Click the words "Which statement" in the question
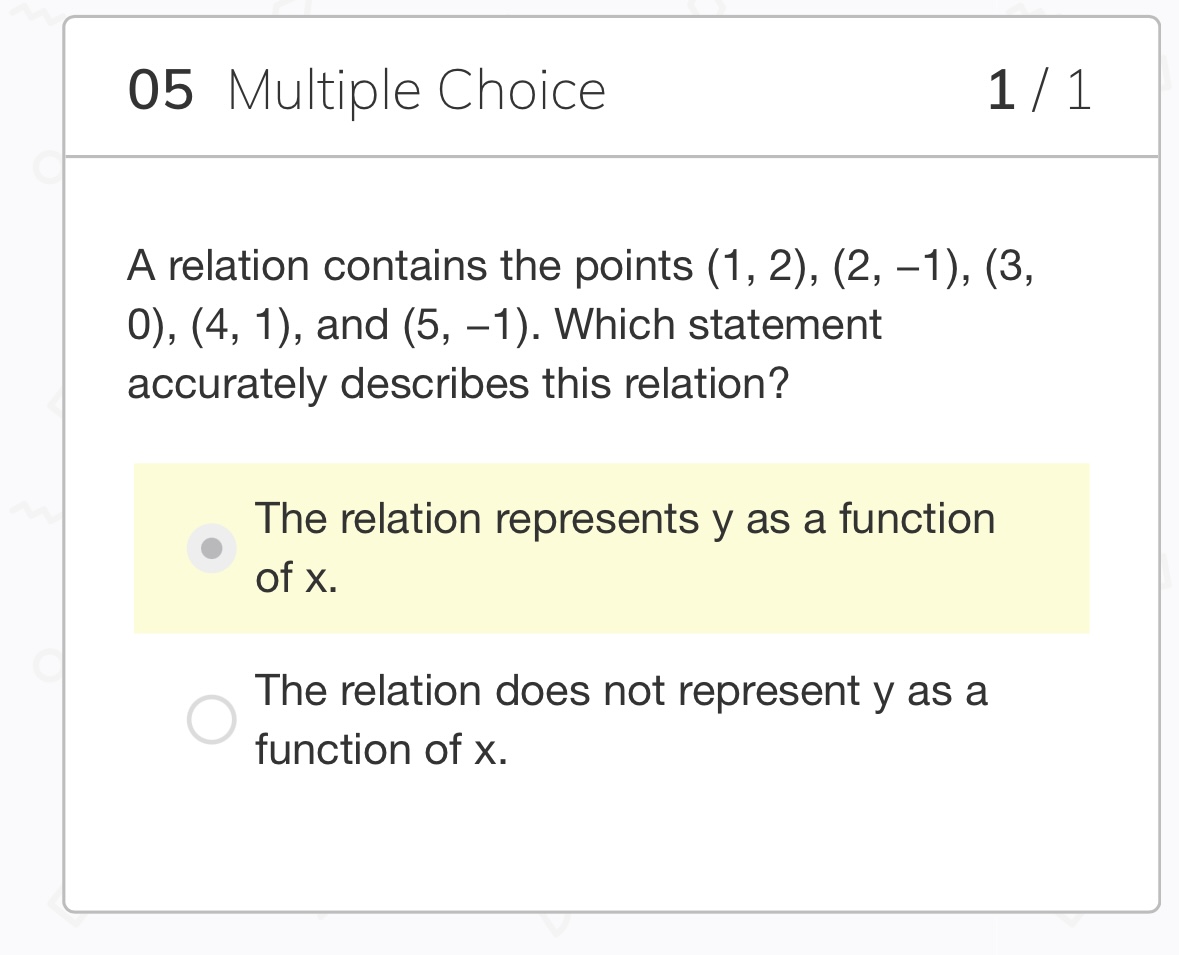 (x=718, y=325)
